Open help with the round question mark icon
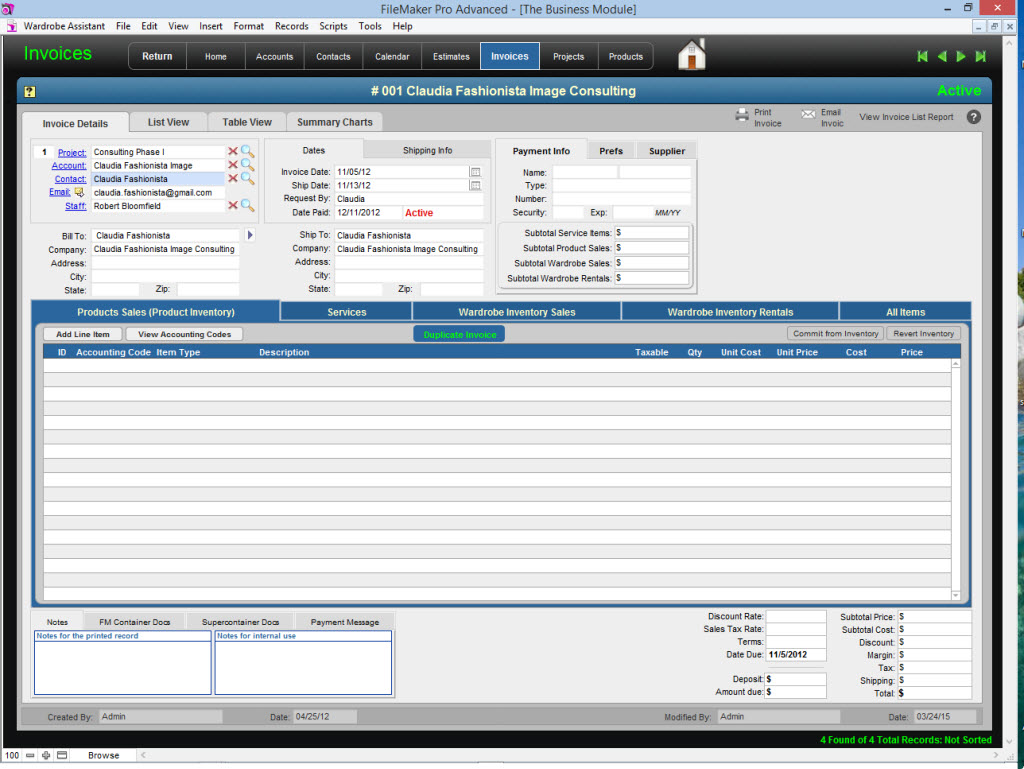Viewport: 1024px width, 769px height. click(973, 117)
